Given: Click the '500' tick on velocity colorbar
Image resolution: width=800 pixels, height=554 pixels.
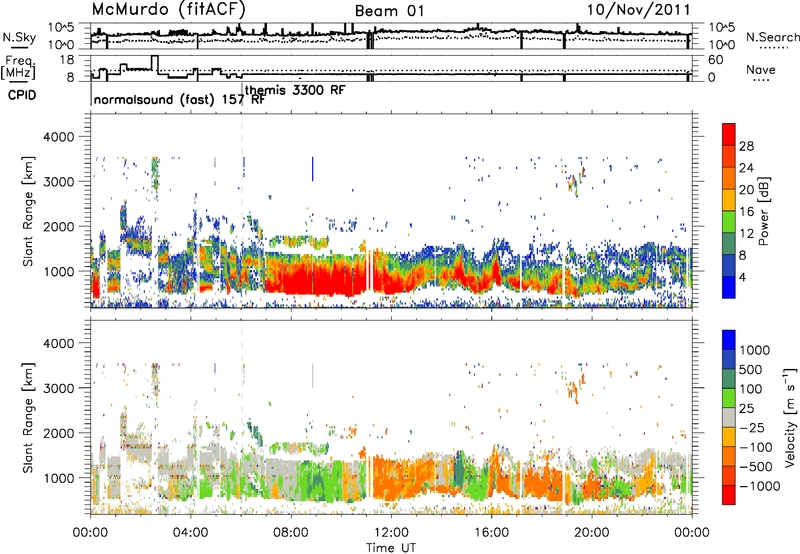Looking at the screenshot, I should [x=751, y=369].
